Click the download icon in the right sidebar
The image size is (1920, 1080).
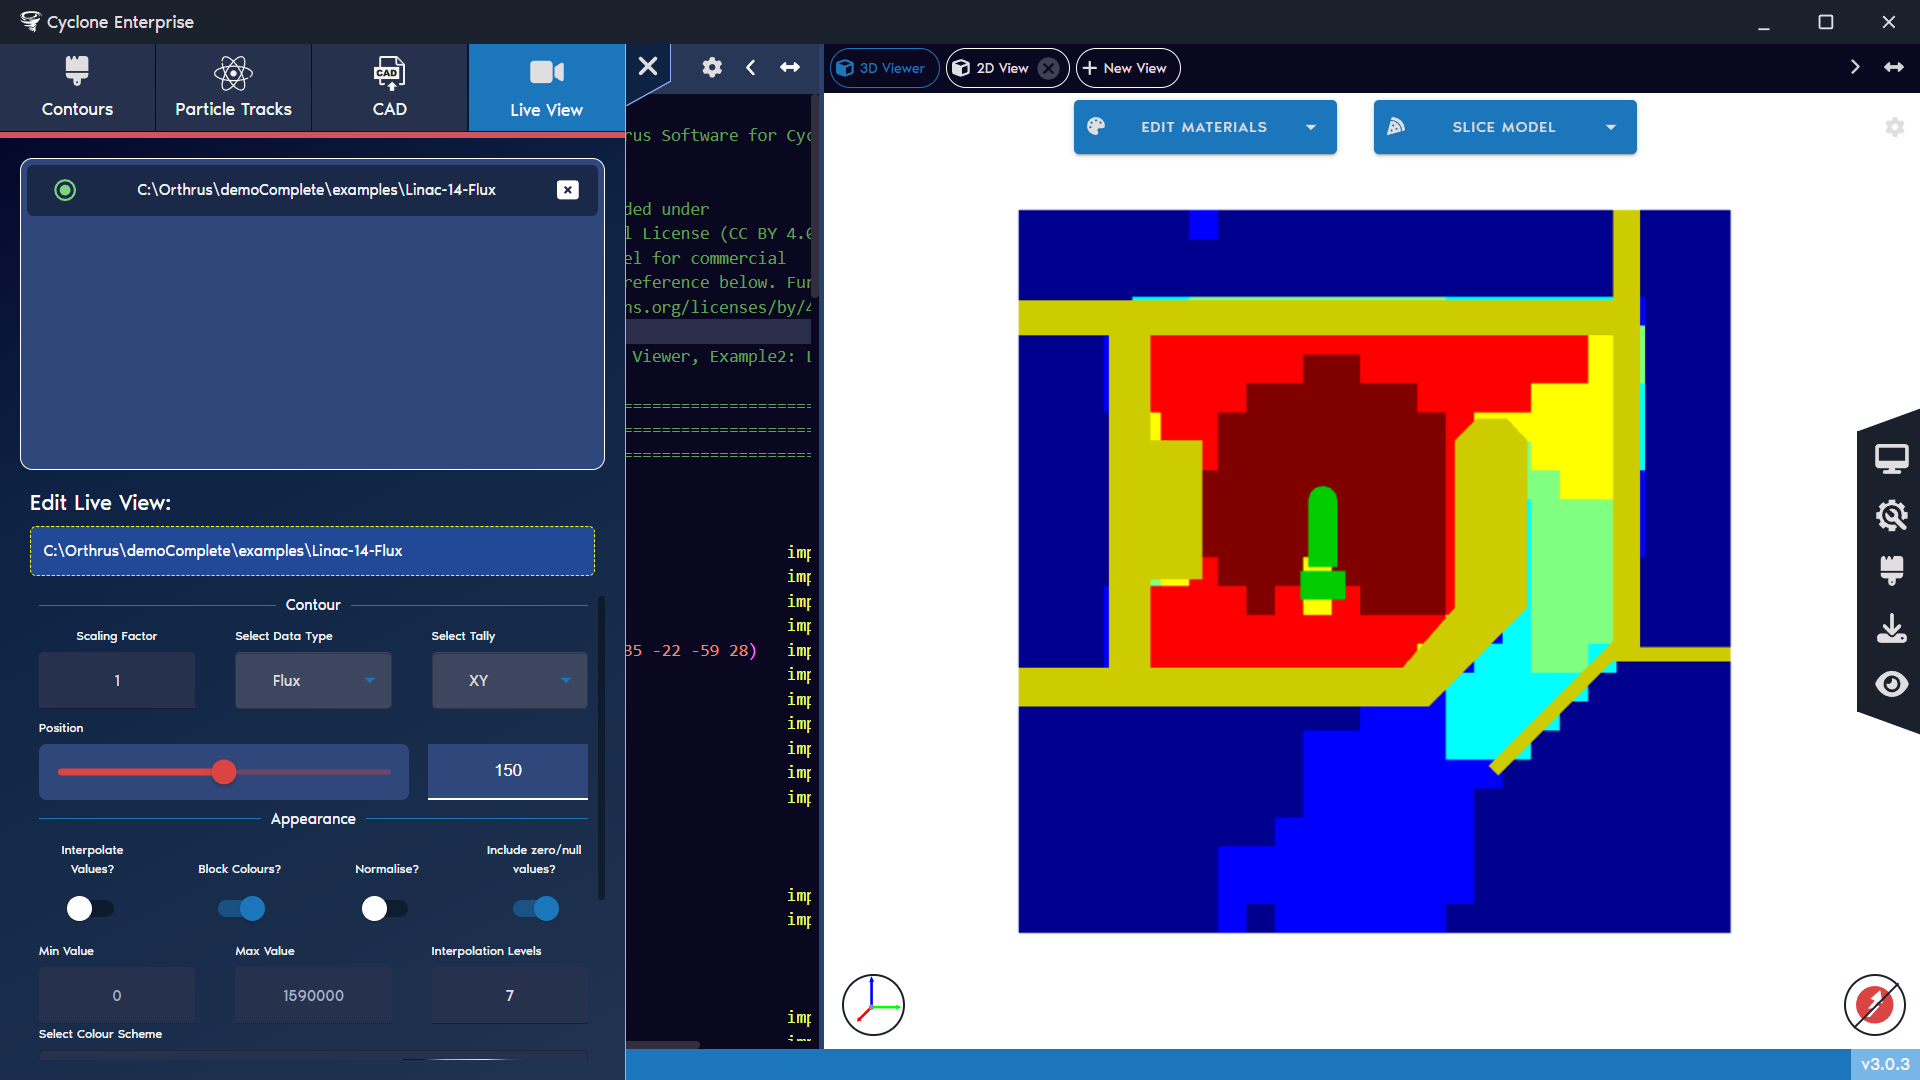tap(1893, 628)
